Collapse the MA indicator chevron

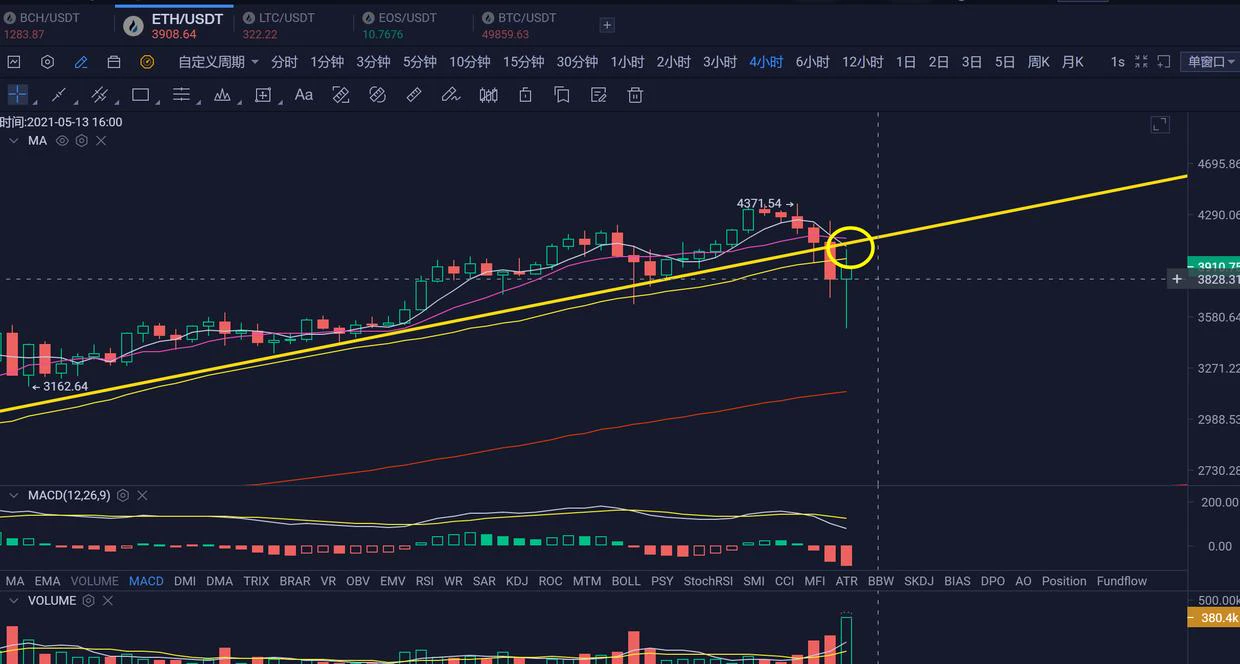13,141
